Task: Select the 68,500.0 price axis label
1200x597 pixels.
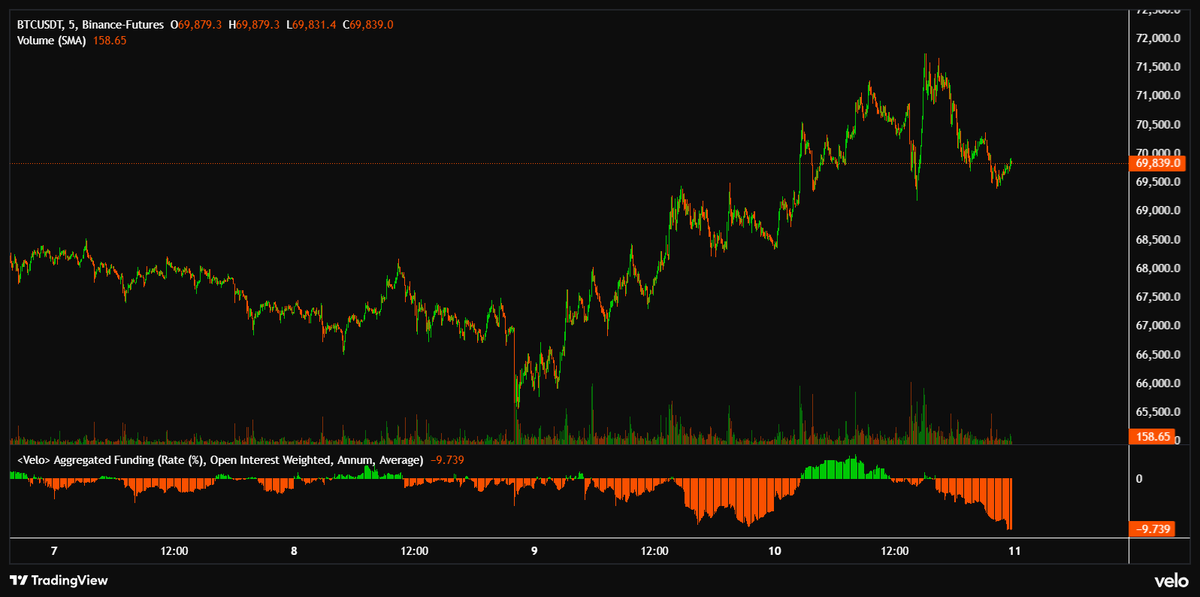Action: (x=1160, y=240)
